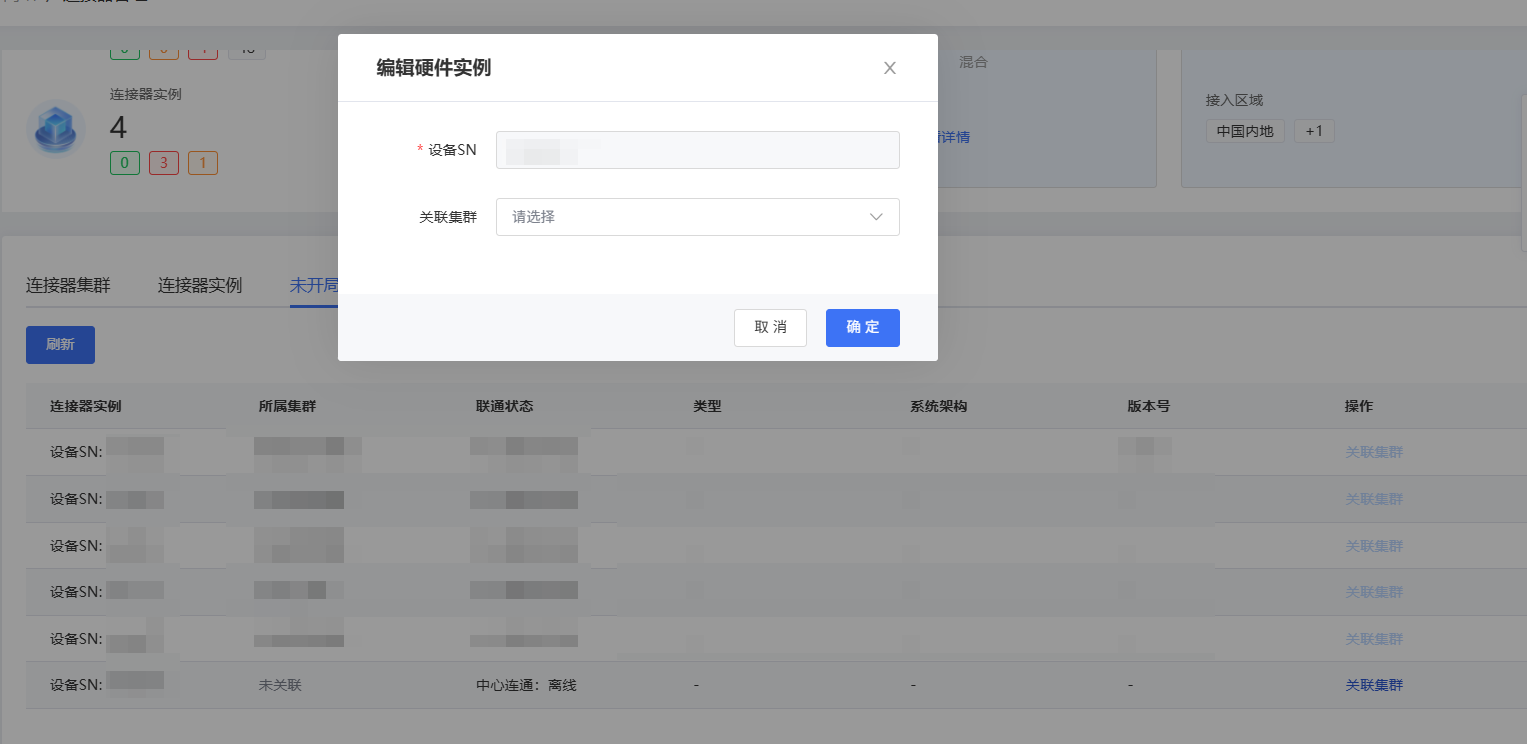Click 关联集群 link in first table row

tap(1374, 452)
